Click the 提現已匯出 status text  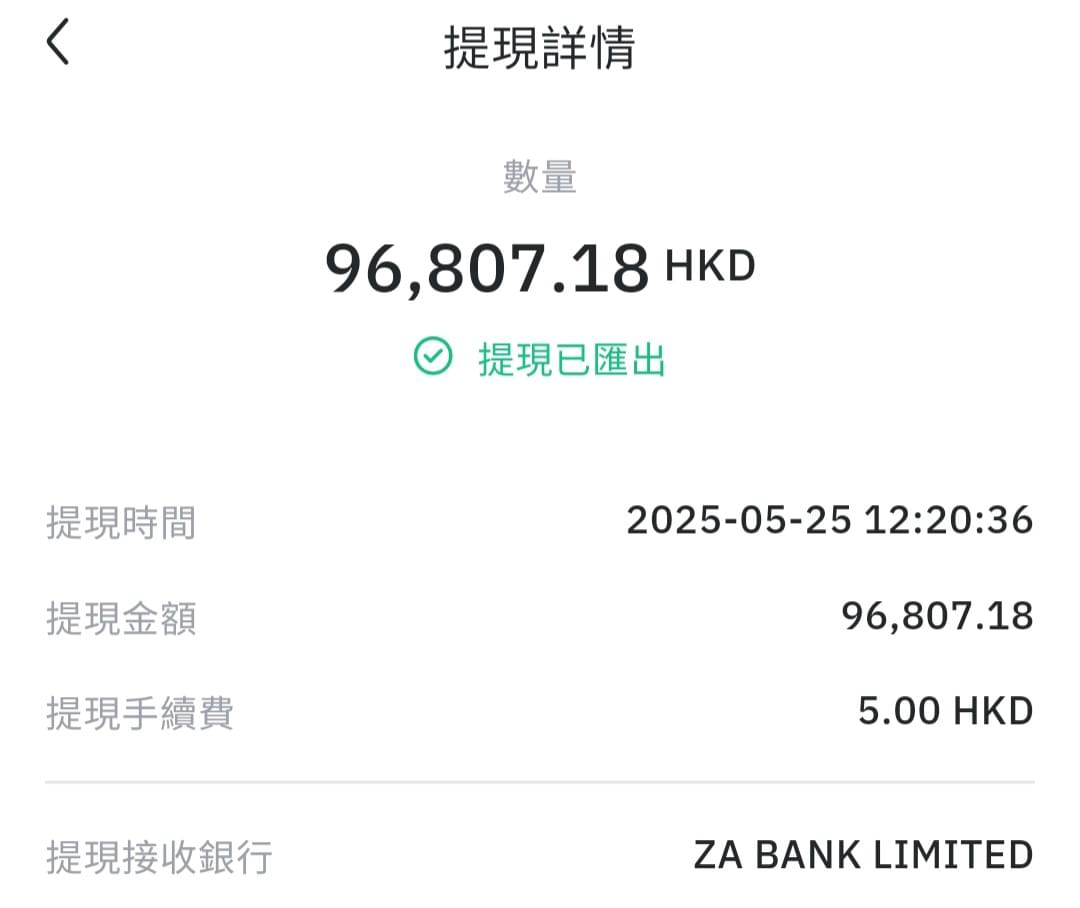pos(572,359)
